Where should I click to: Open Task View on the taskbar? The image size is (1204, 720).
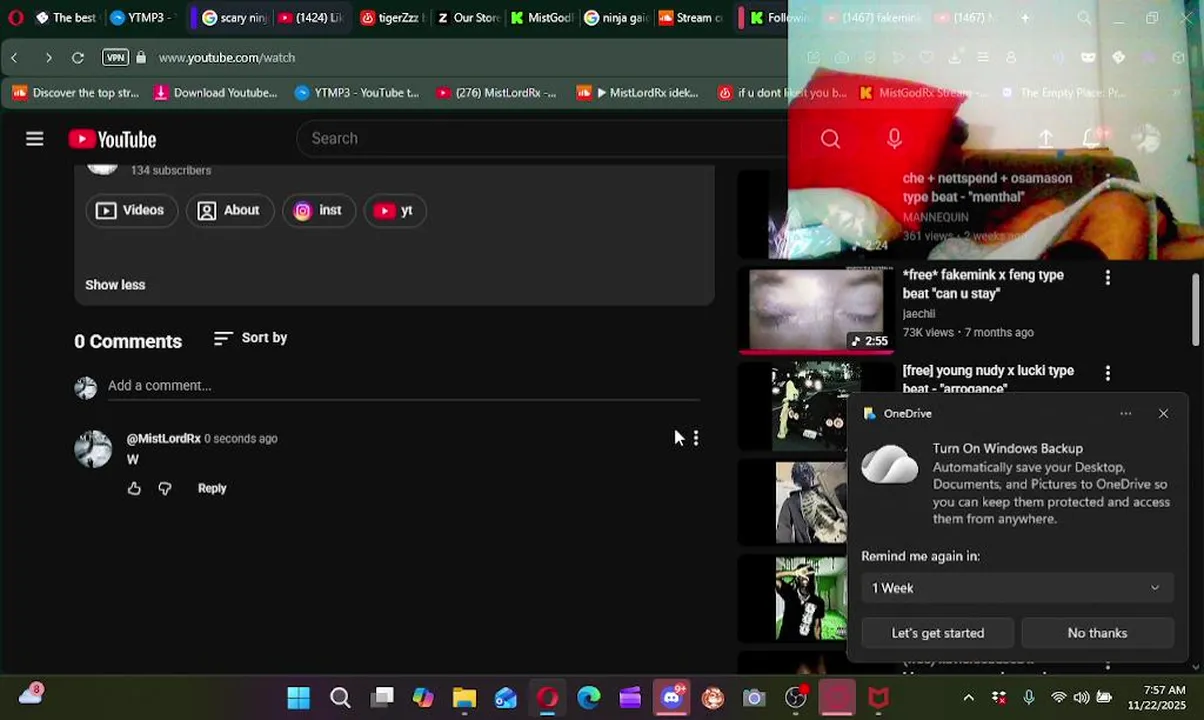point(382,697)
